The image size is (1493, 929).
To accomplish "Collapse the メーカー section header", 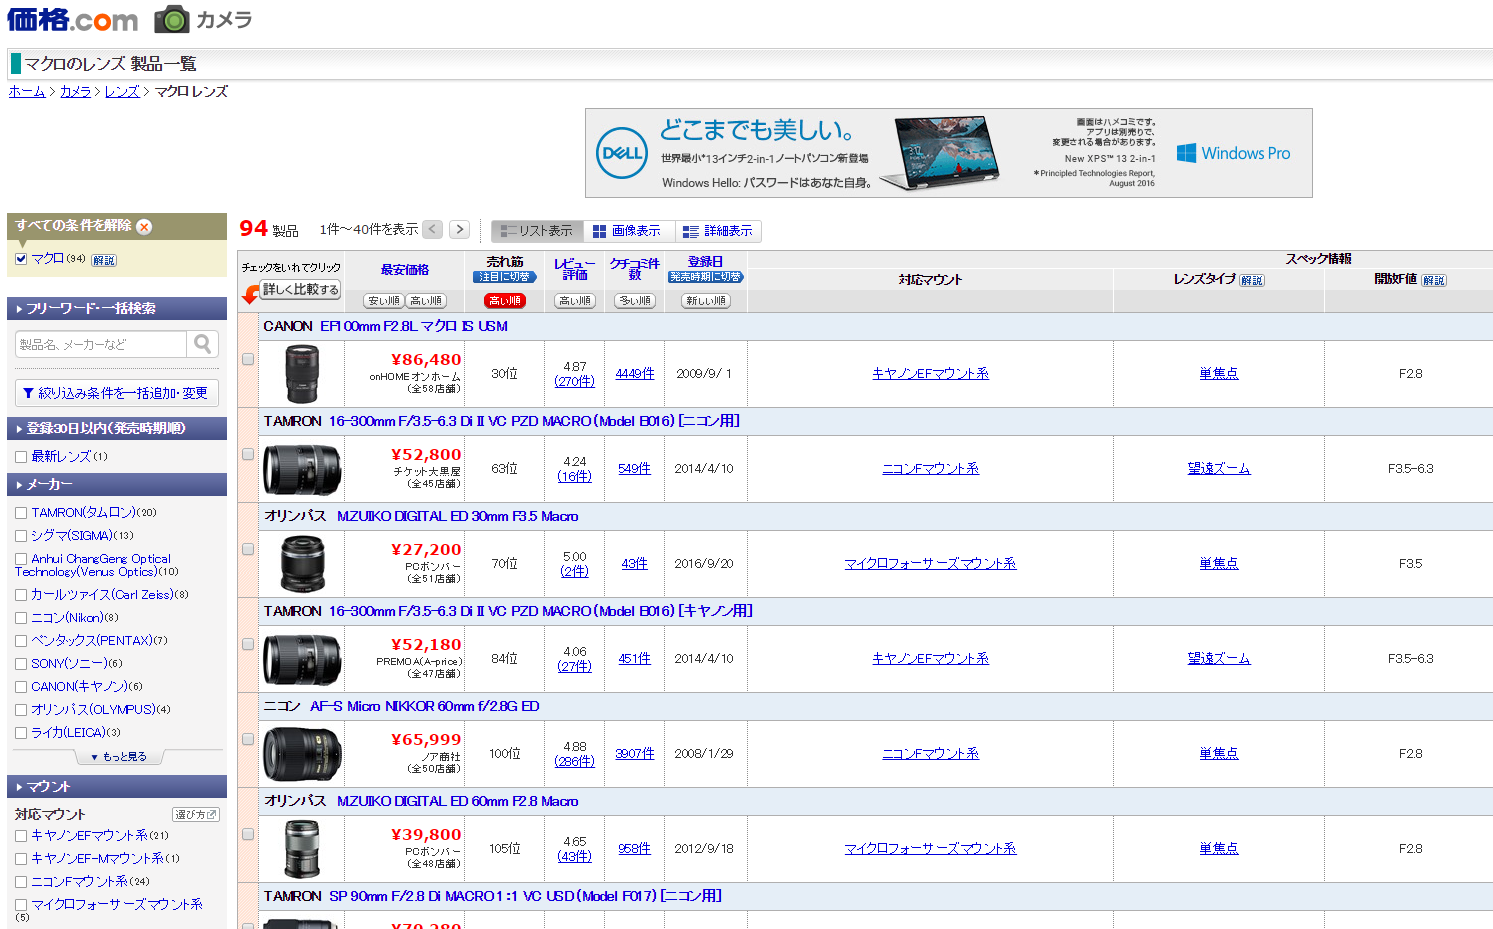I will tap(117, 484).
